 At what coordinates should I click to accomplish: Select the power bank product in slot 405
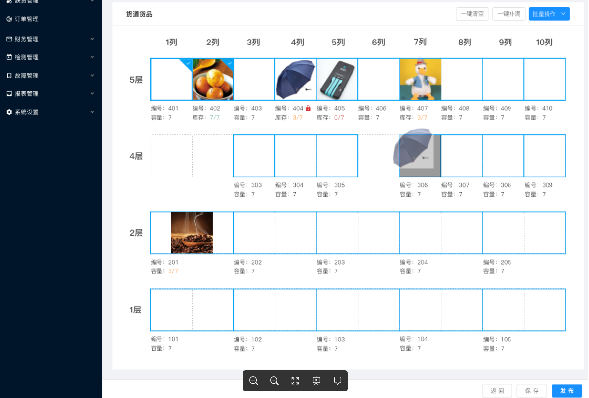[x=337, y=79]
